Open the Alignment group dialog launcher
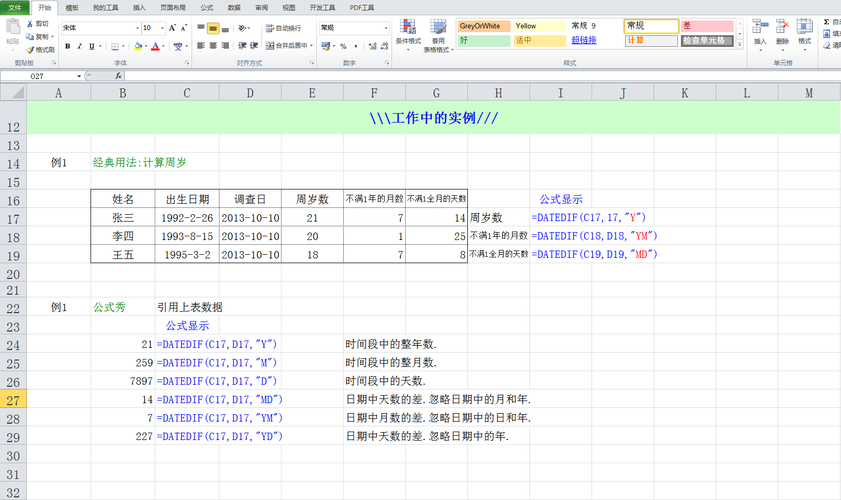The image size is (841, 500). (x=312, y=63)
